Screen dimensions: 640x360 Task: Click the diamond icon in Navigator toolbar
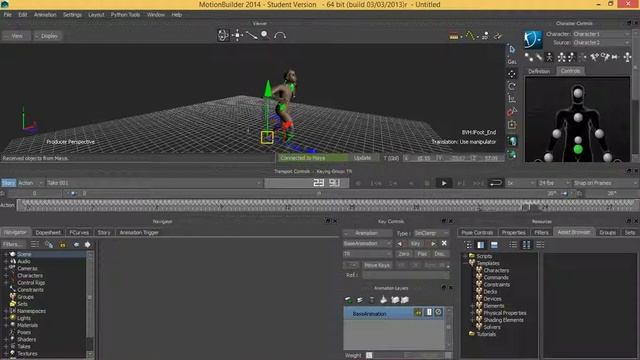click(x=88, y=244)
